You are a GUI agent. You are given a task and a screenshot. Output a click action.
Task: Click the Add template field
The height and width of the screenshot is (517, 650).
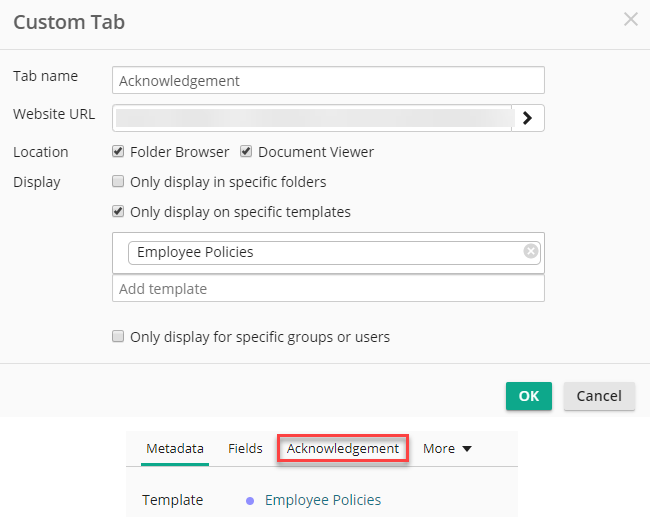click(x=328, y=289)
